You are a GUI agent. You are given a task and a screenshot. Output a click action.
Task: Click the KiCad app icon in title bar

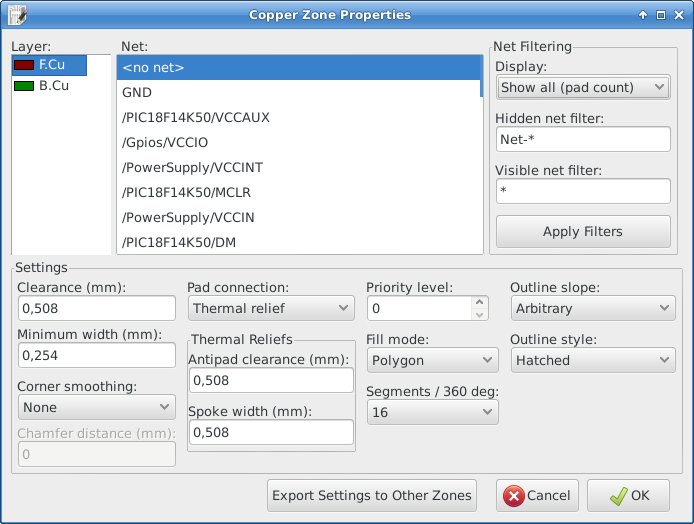tap(17, 15)
